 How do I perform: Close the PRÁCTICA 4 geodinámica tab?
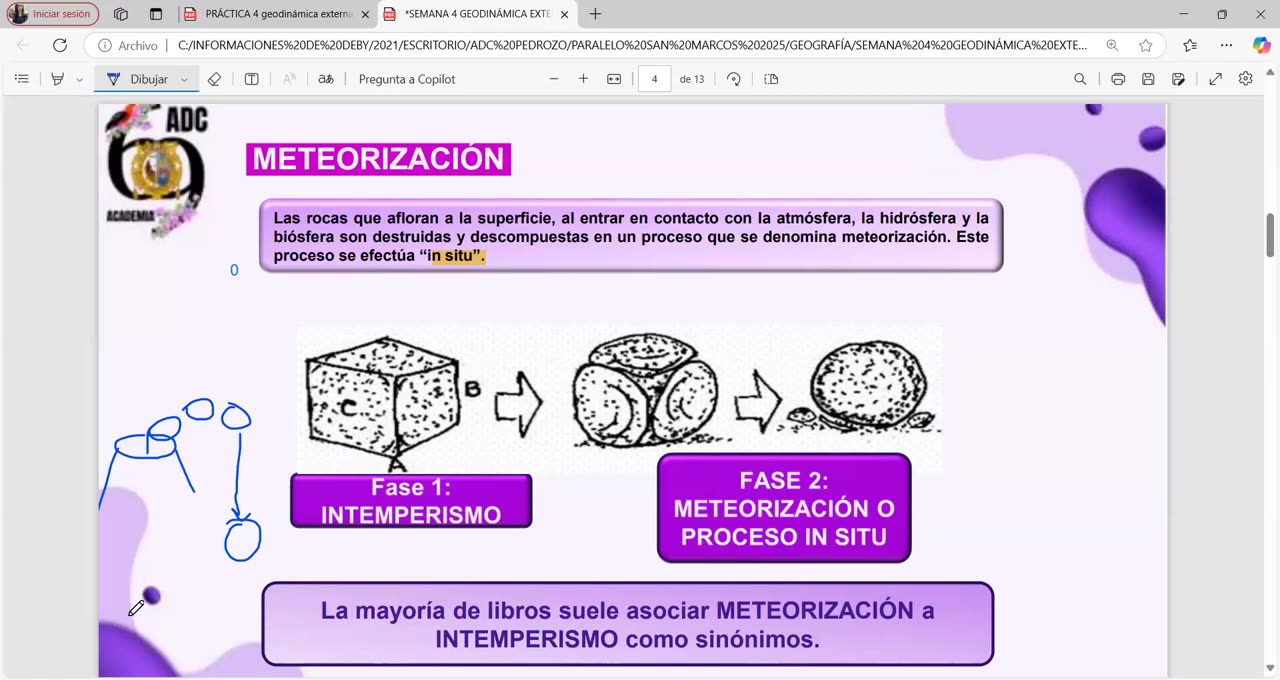click(365, 14)
